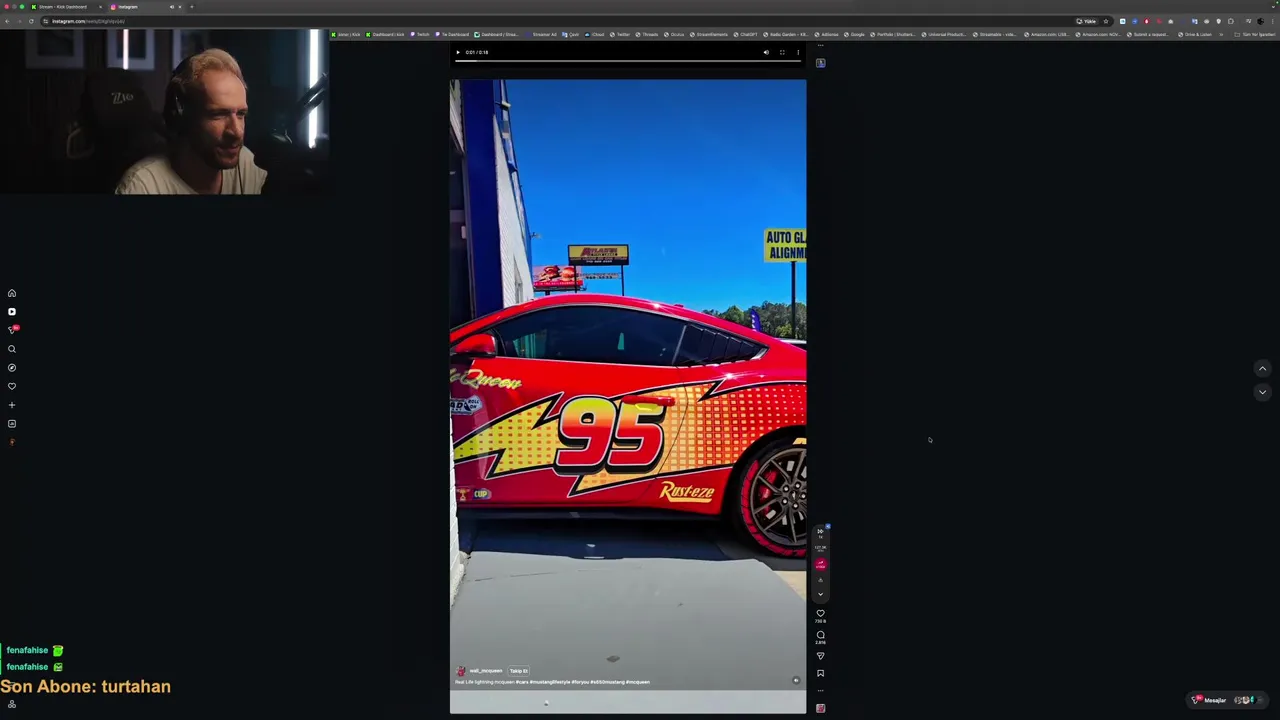Open profile avatar icon in sidebar
Screen dimensions: 1280x720
[12, 442]
